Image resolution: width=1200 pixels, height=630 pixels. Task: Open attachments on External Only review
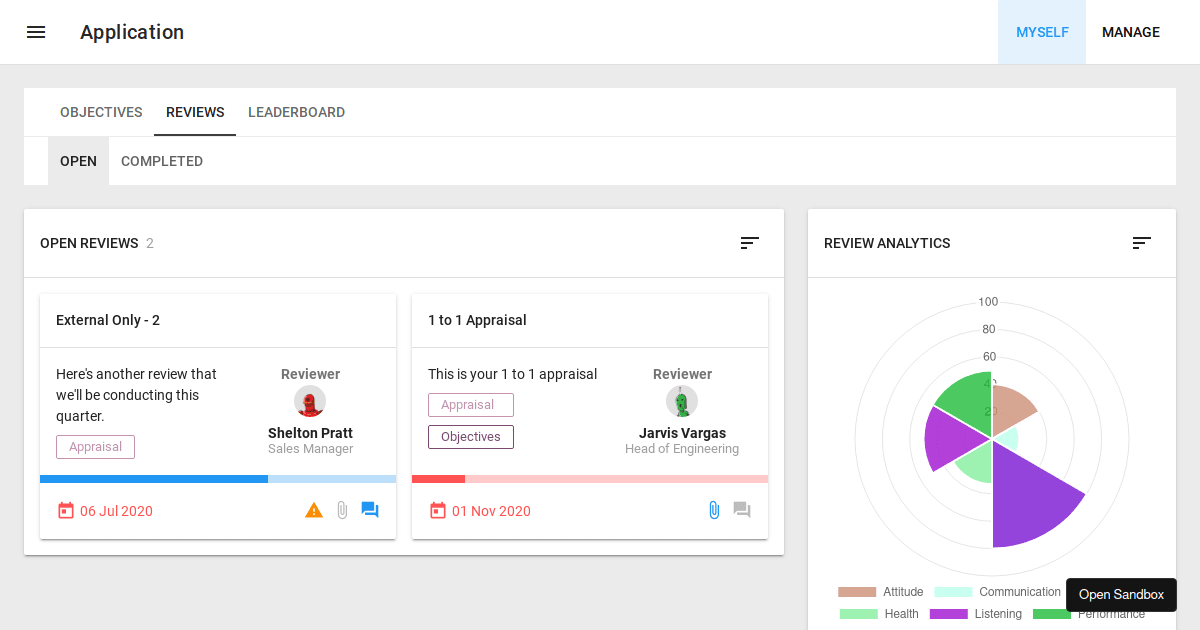point(342,509)
